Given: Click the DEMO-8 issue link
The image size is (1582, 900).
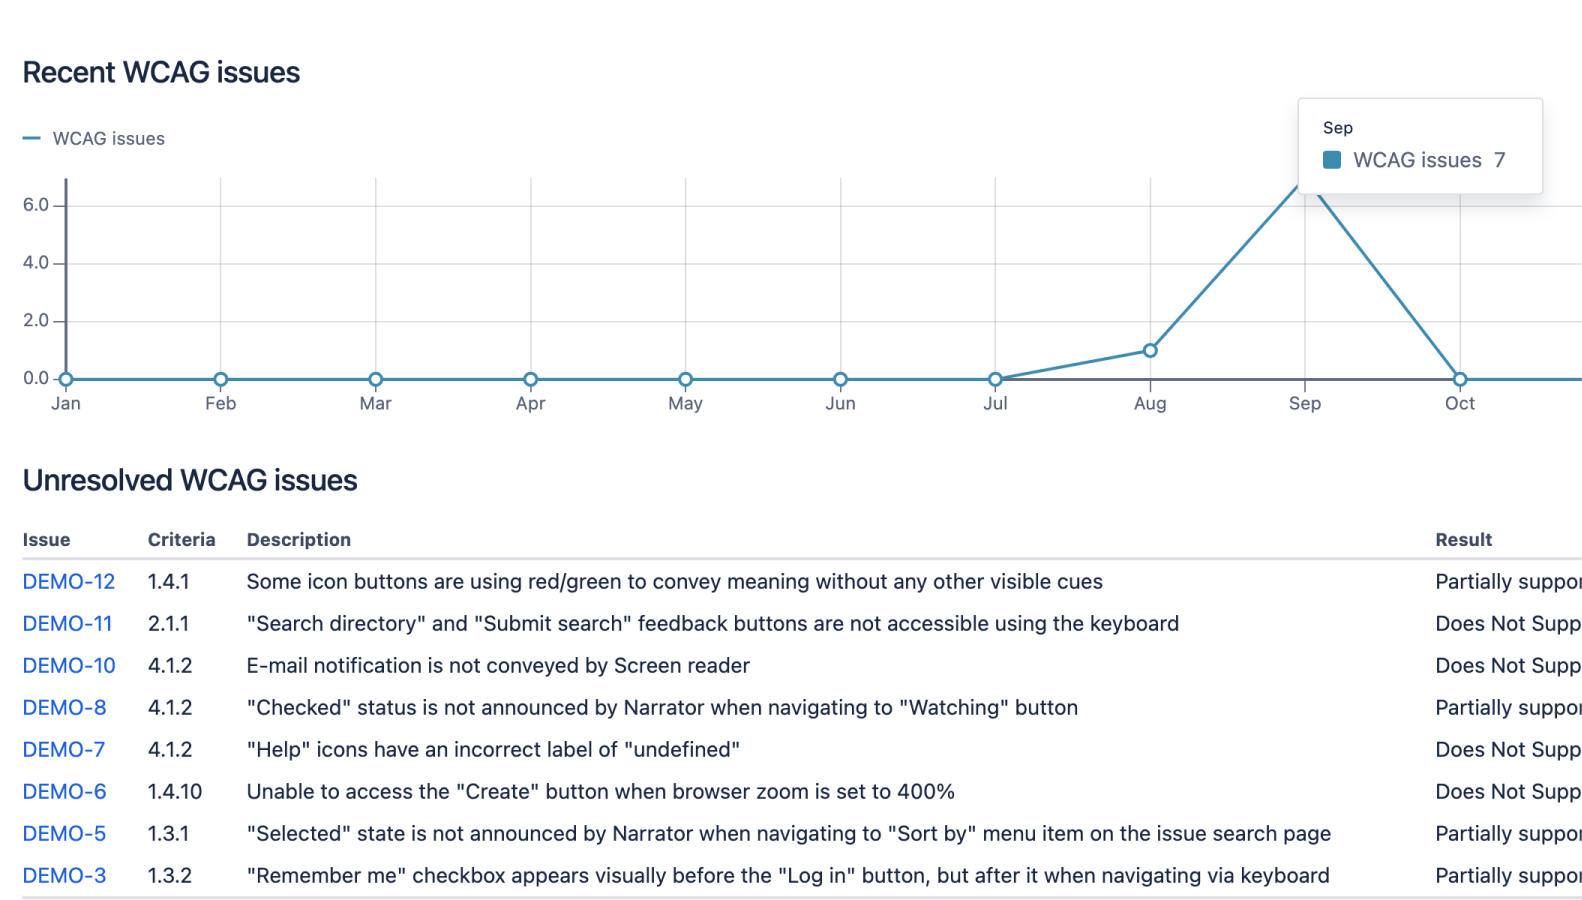Looking at the screenshot, I should pyautogui.click(x=64, y=708).
